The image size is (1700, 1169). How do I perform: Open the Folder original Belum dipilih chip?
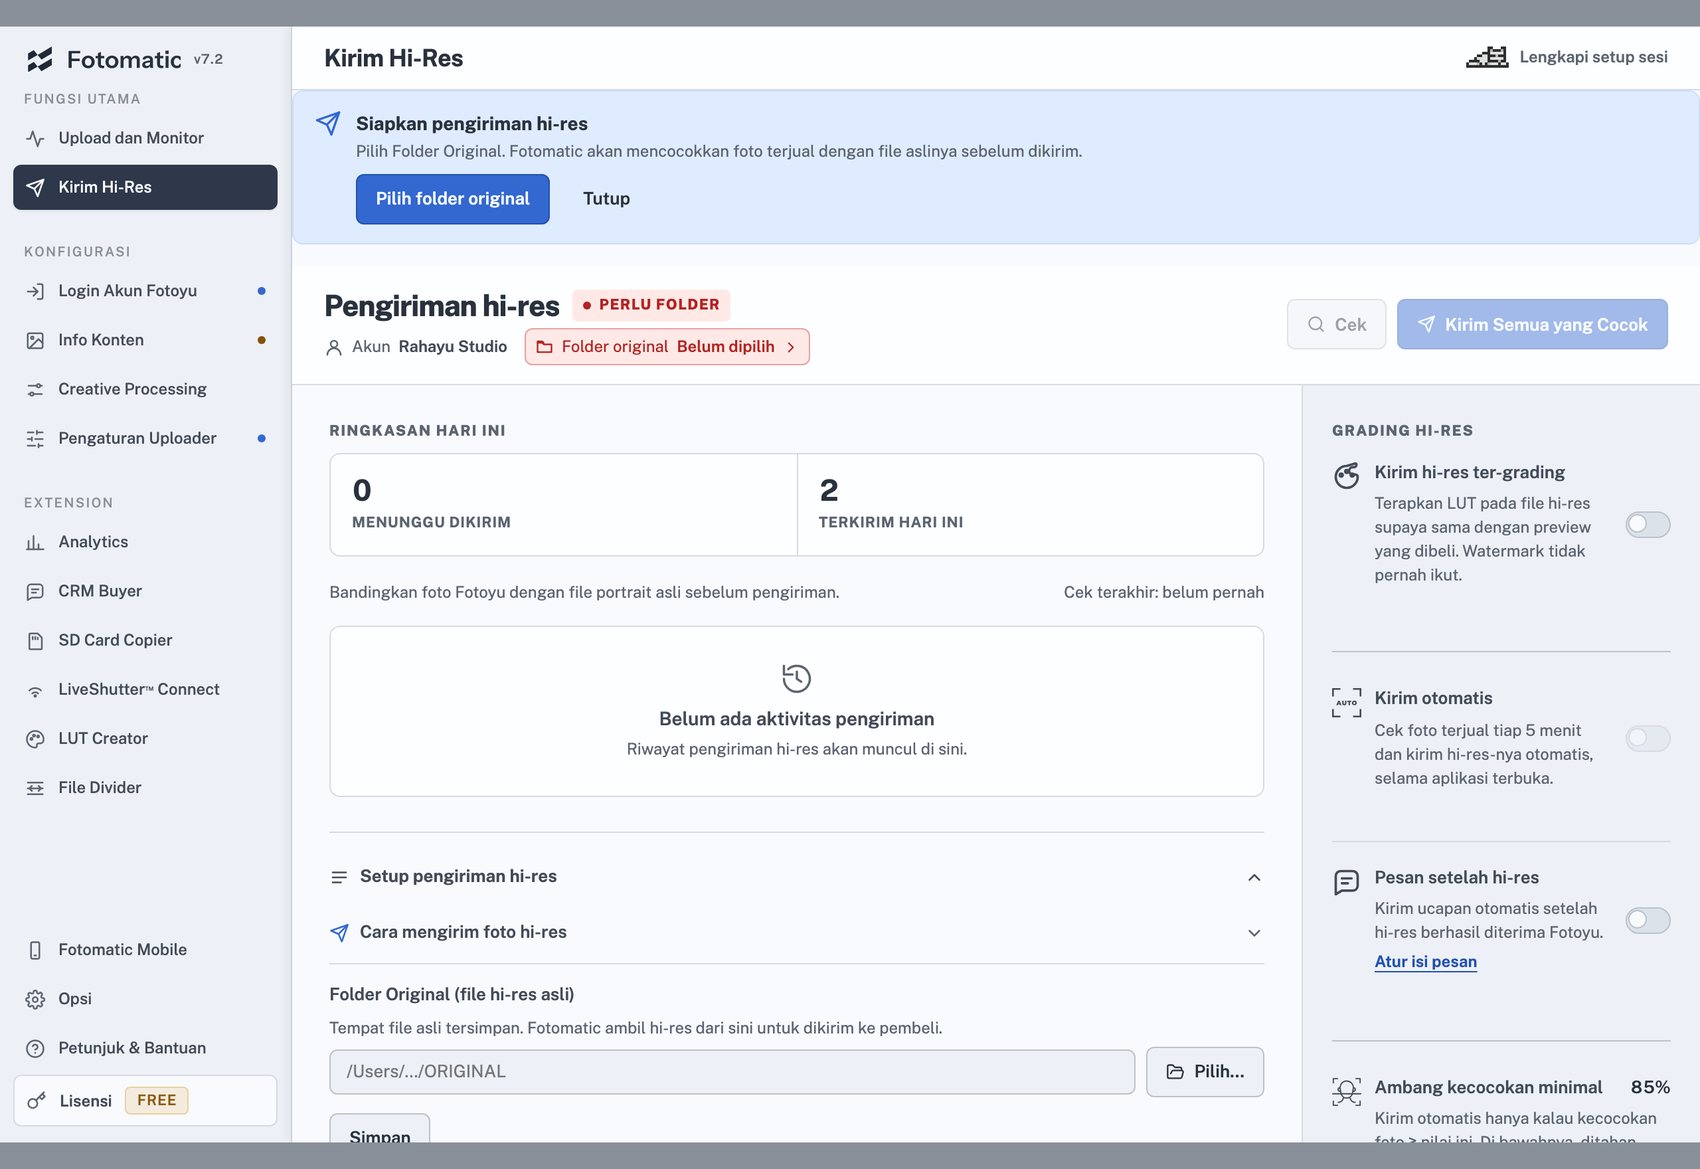667,347
